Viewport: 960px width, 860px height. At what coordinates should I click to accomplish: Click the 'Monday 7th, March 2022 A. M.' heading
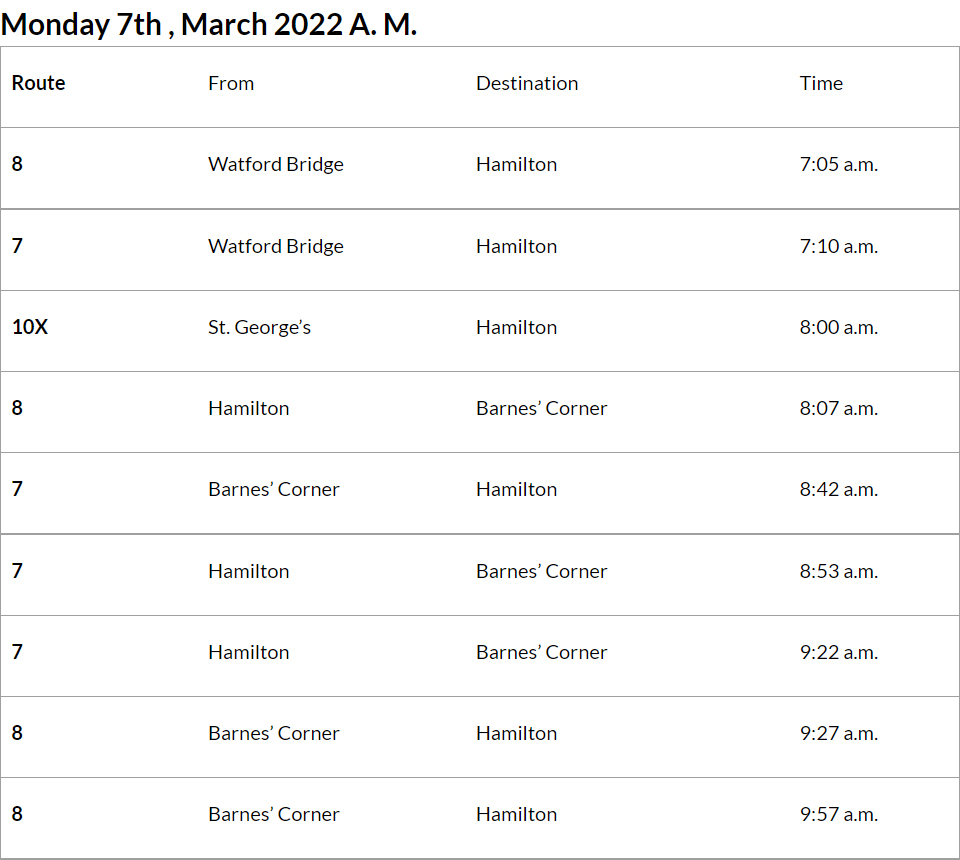pos(209,24)
